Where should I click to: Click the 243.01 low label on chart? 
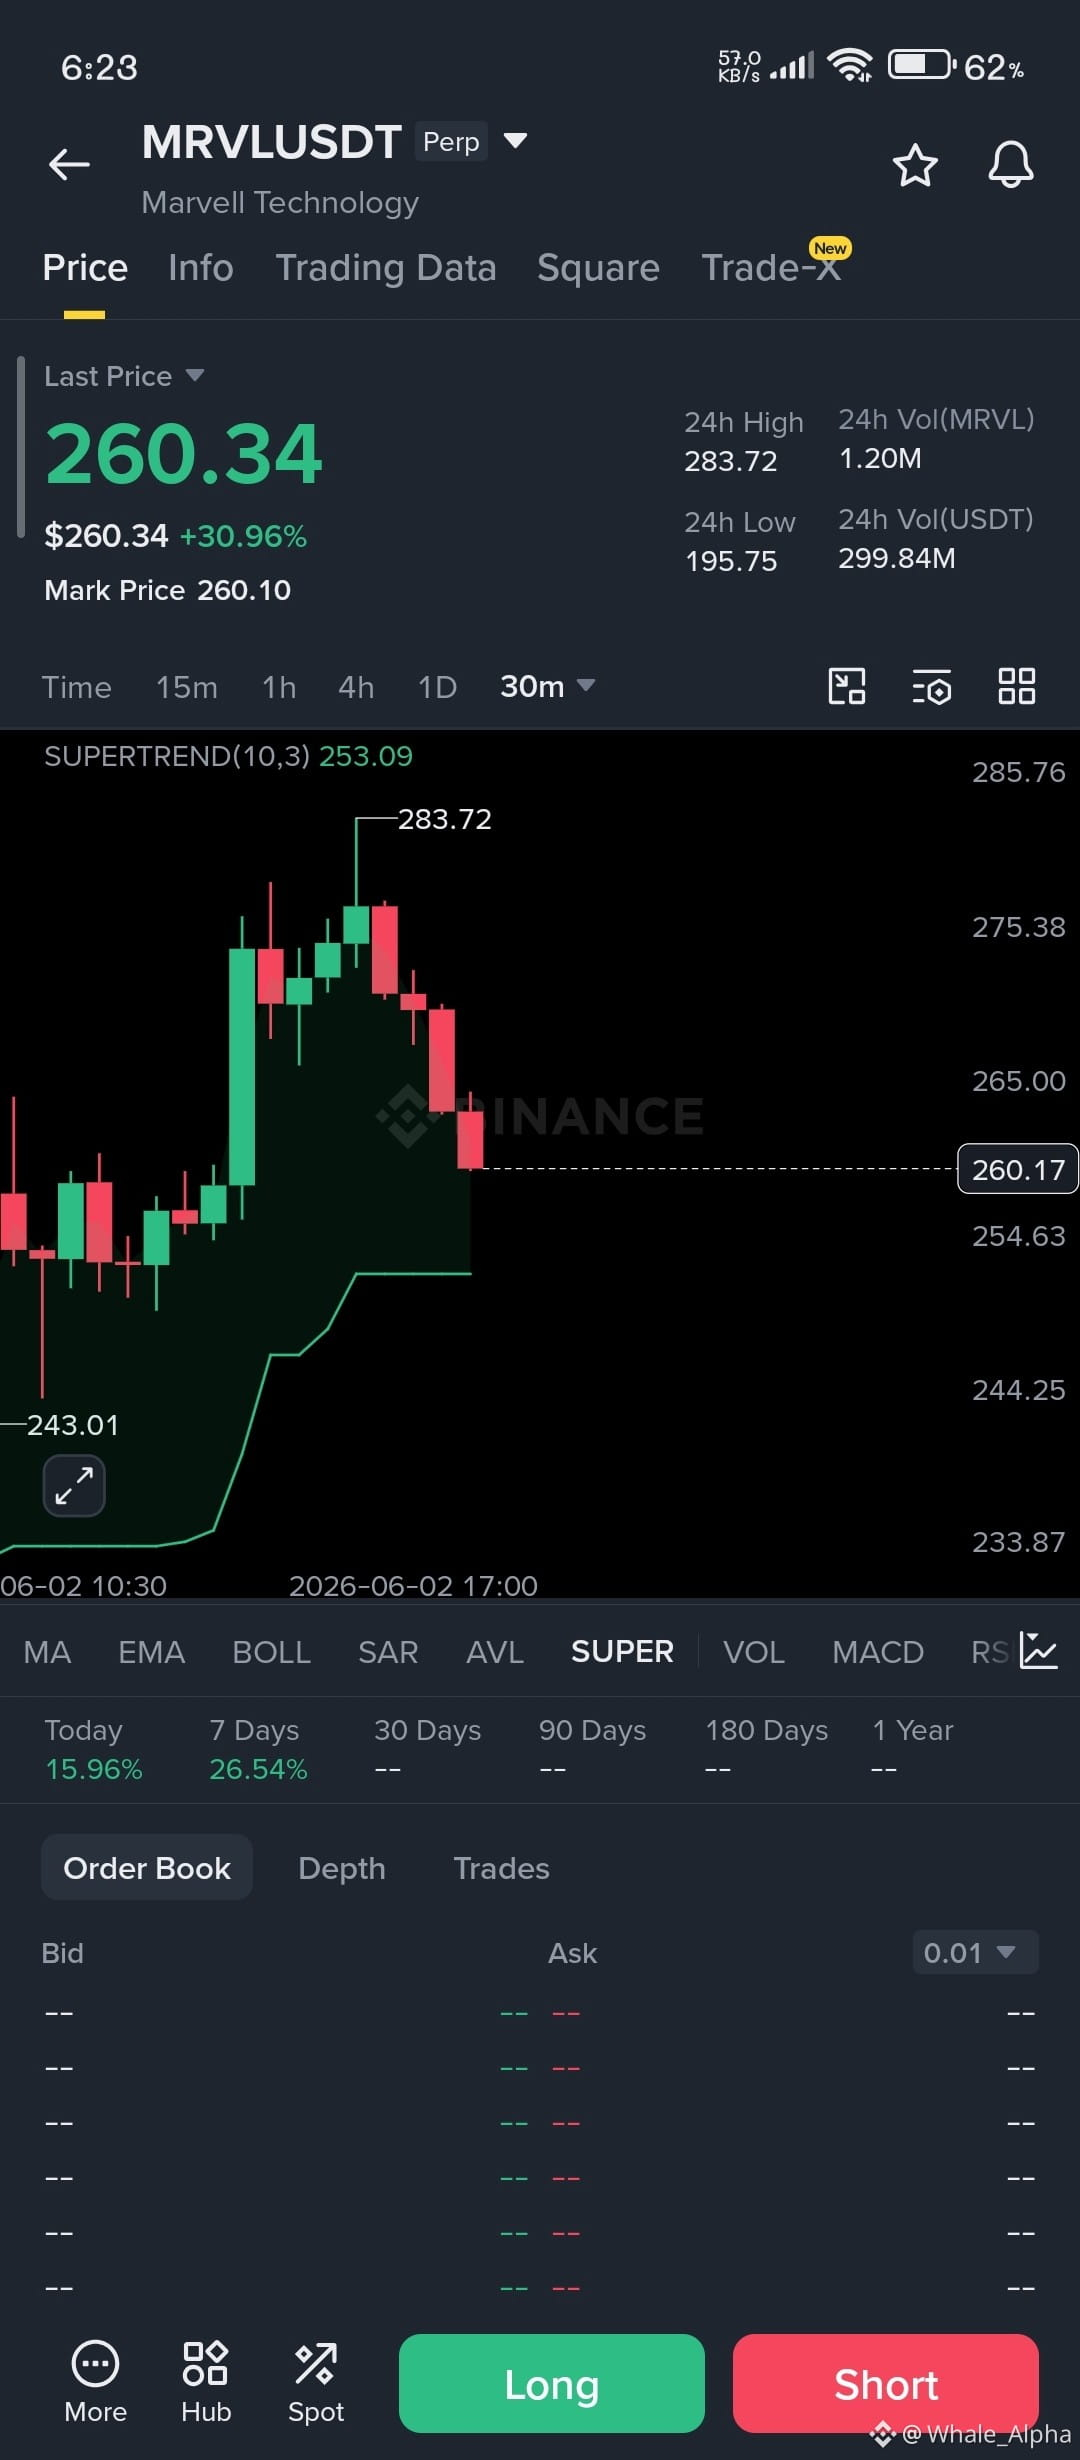pos(73,1425)
